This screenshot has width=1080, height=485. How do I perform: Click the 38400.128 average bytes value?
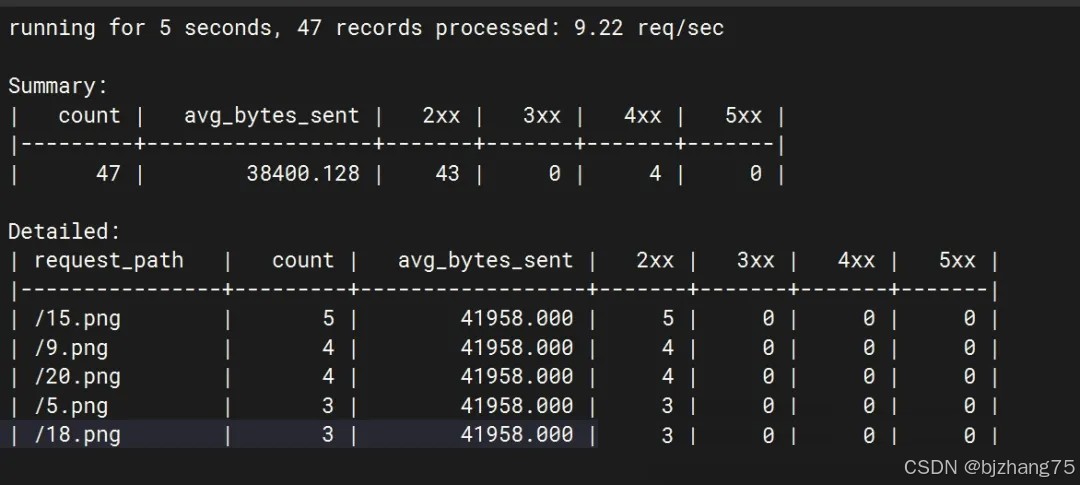302,174
